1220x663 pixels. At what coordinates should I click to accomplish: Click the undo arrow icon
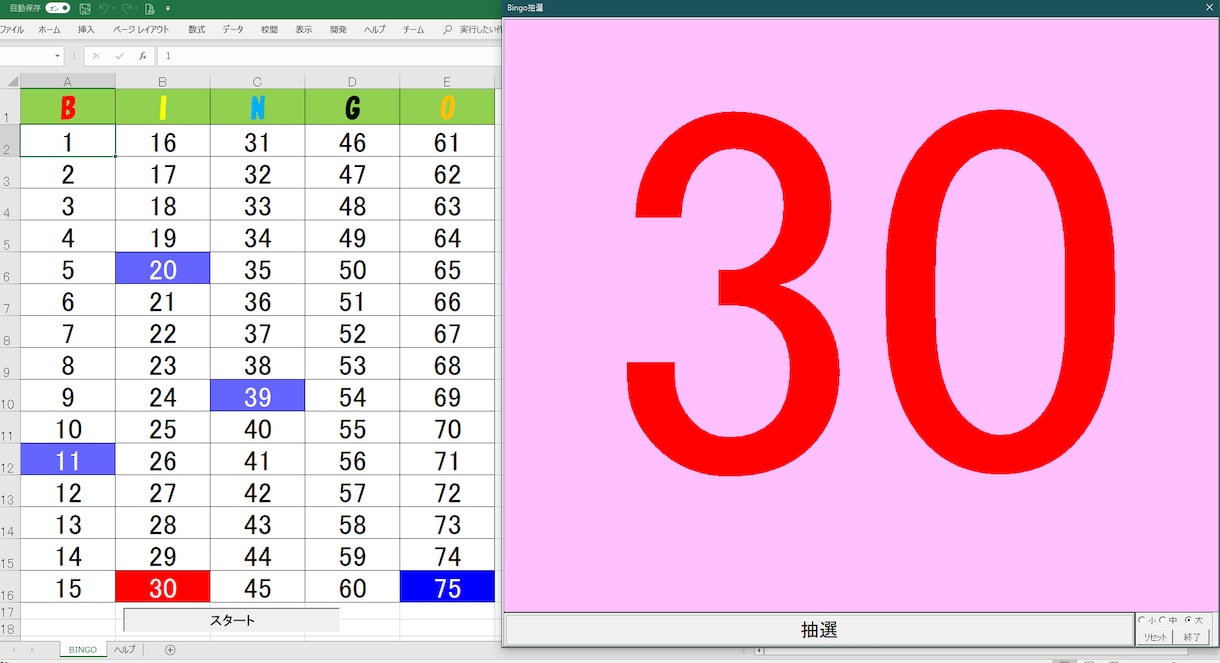click(x=104, y=8)
